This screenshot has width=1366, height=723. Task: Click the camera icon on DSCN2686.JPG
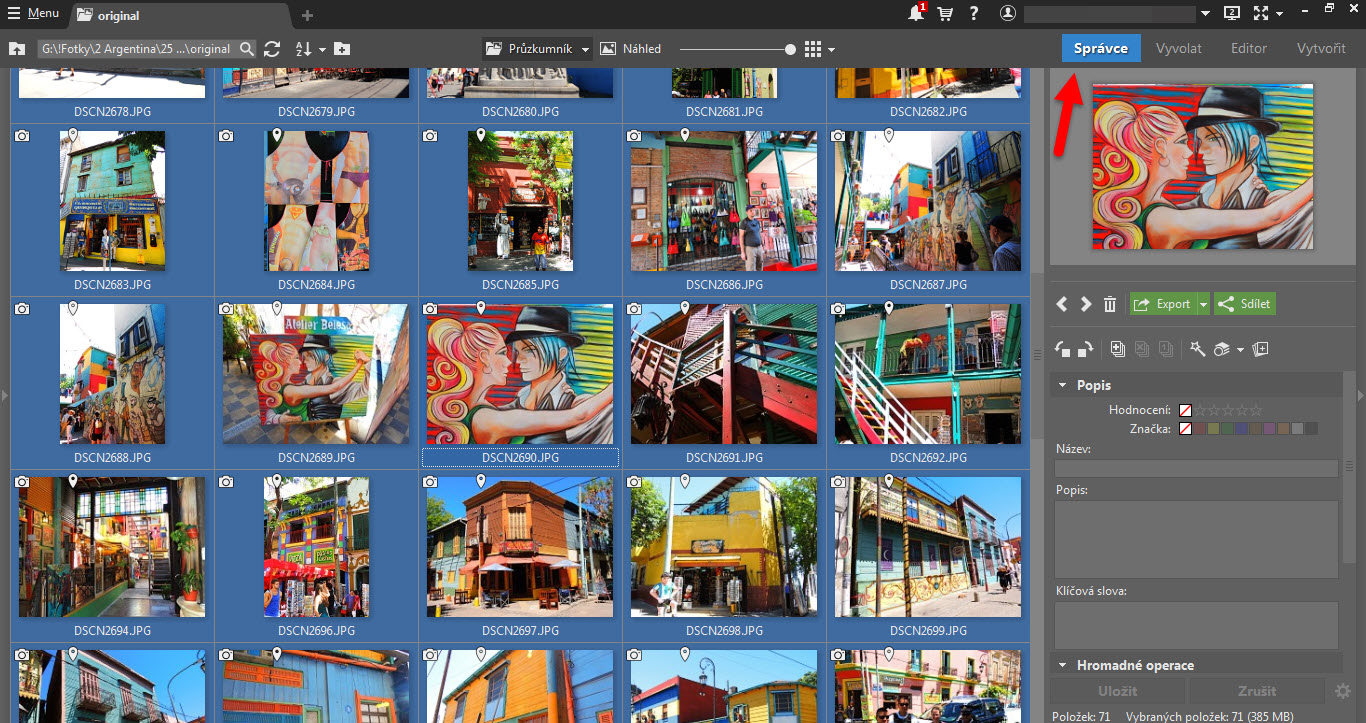pos(634,136)
